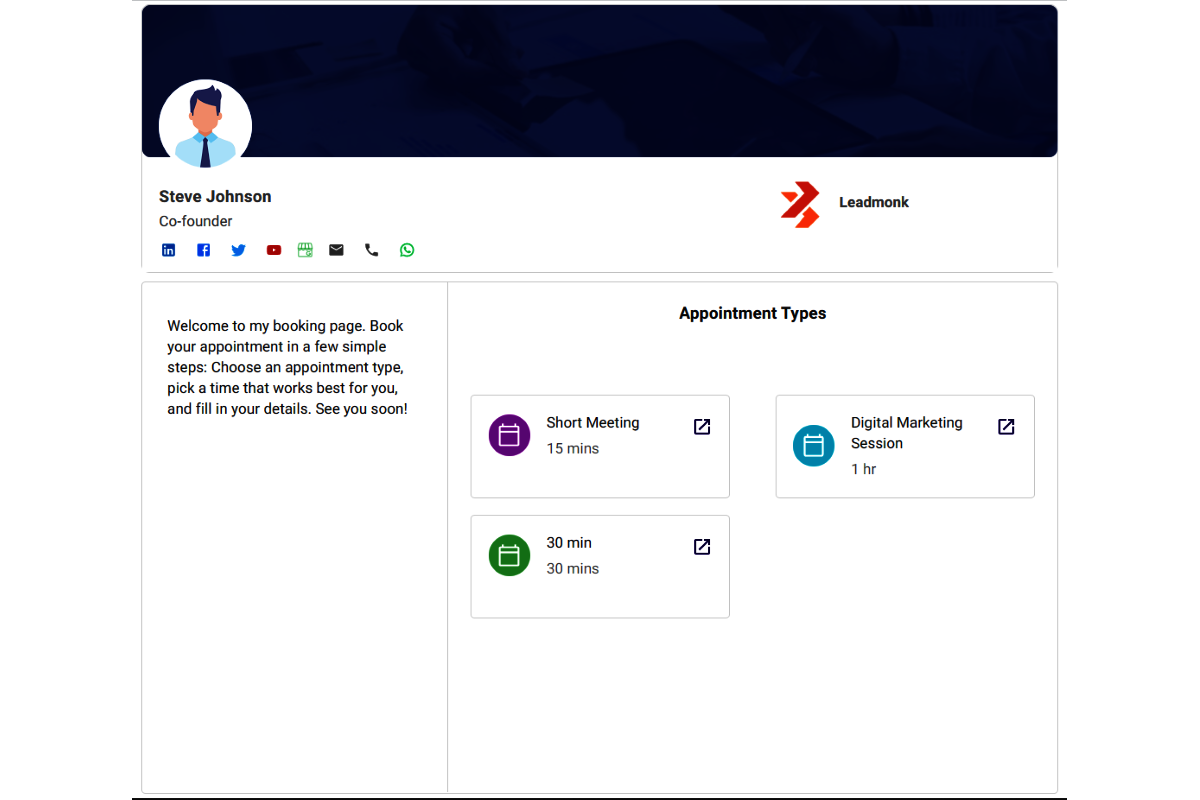Select the green 30 min calendar icon
Screen dimensions: 1200x800
click(509, 555)
